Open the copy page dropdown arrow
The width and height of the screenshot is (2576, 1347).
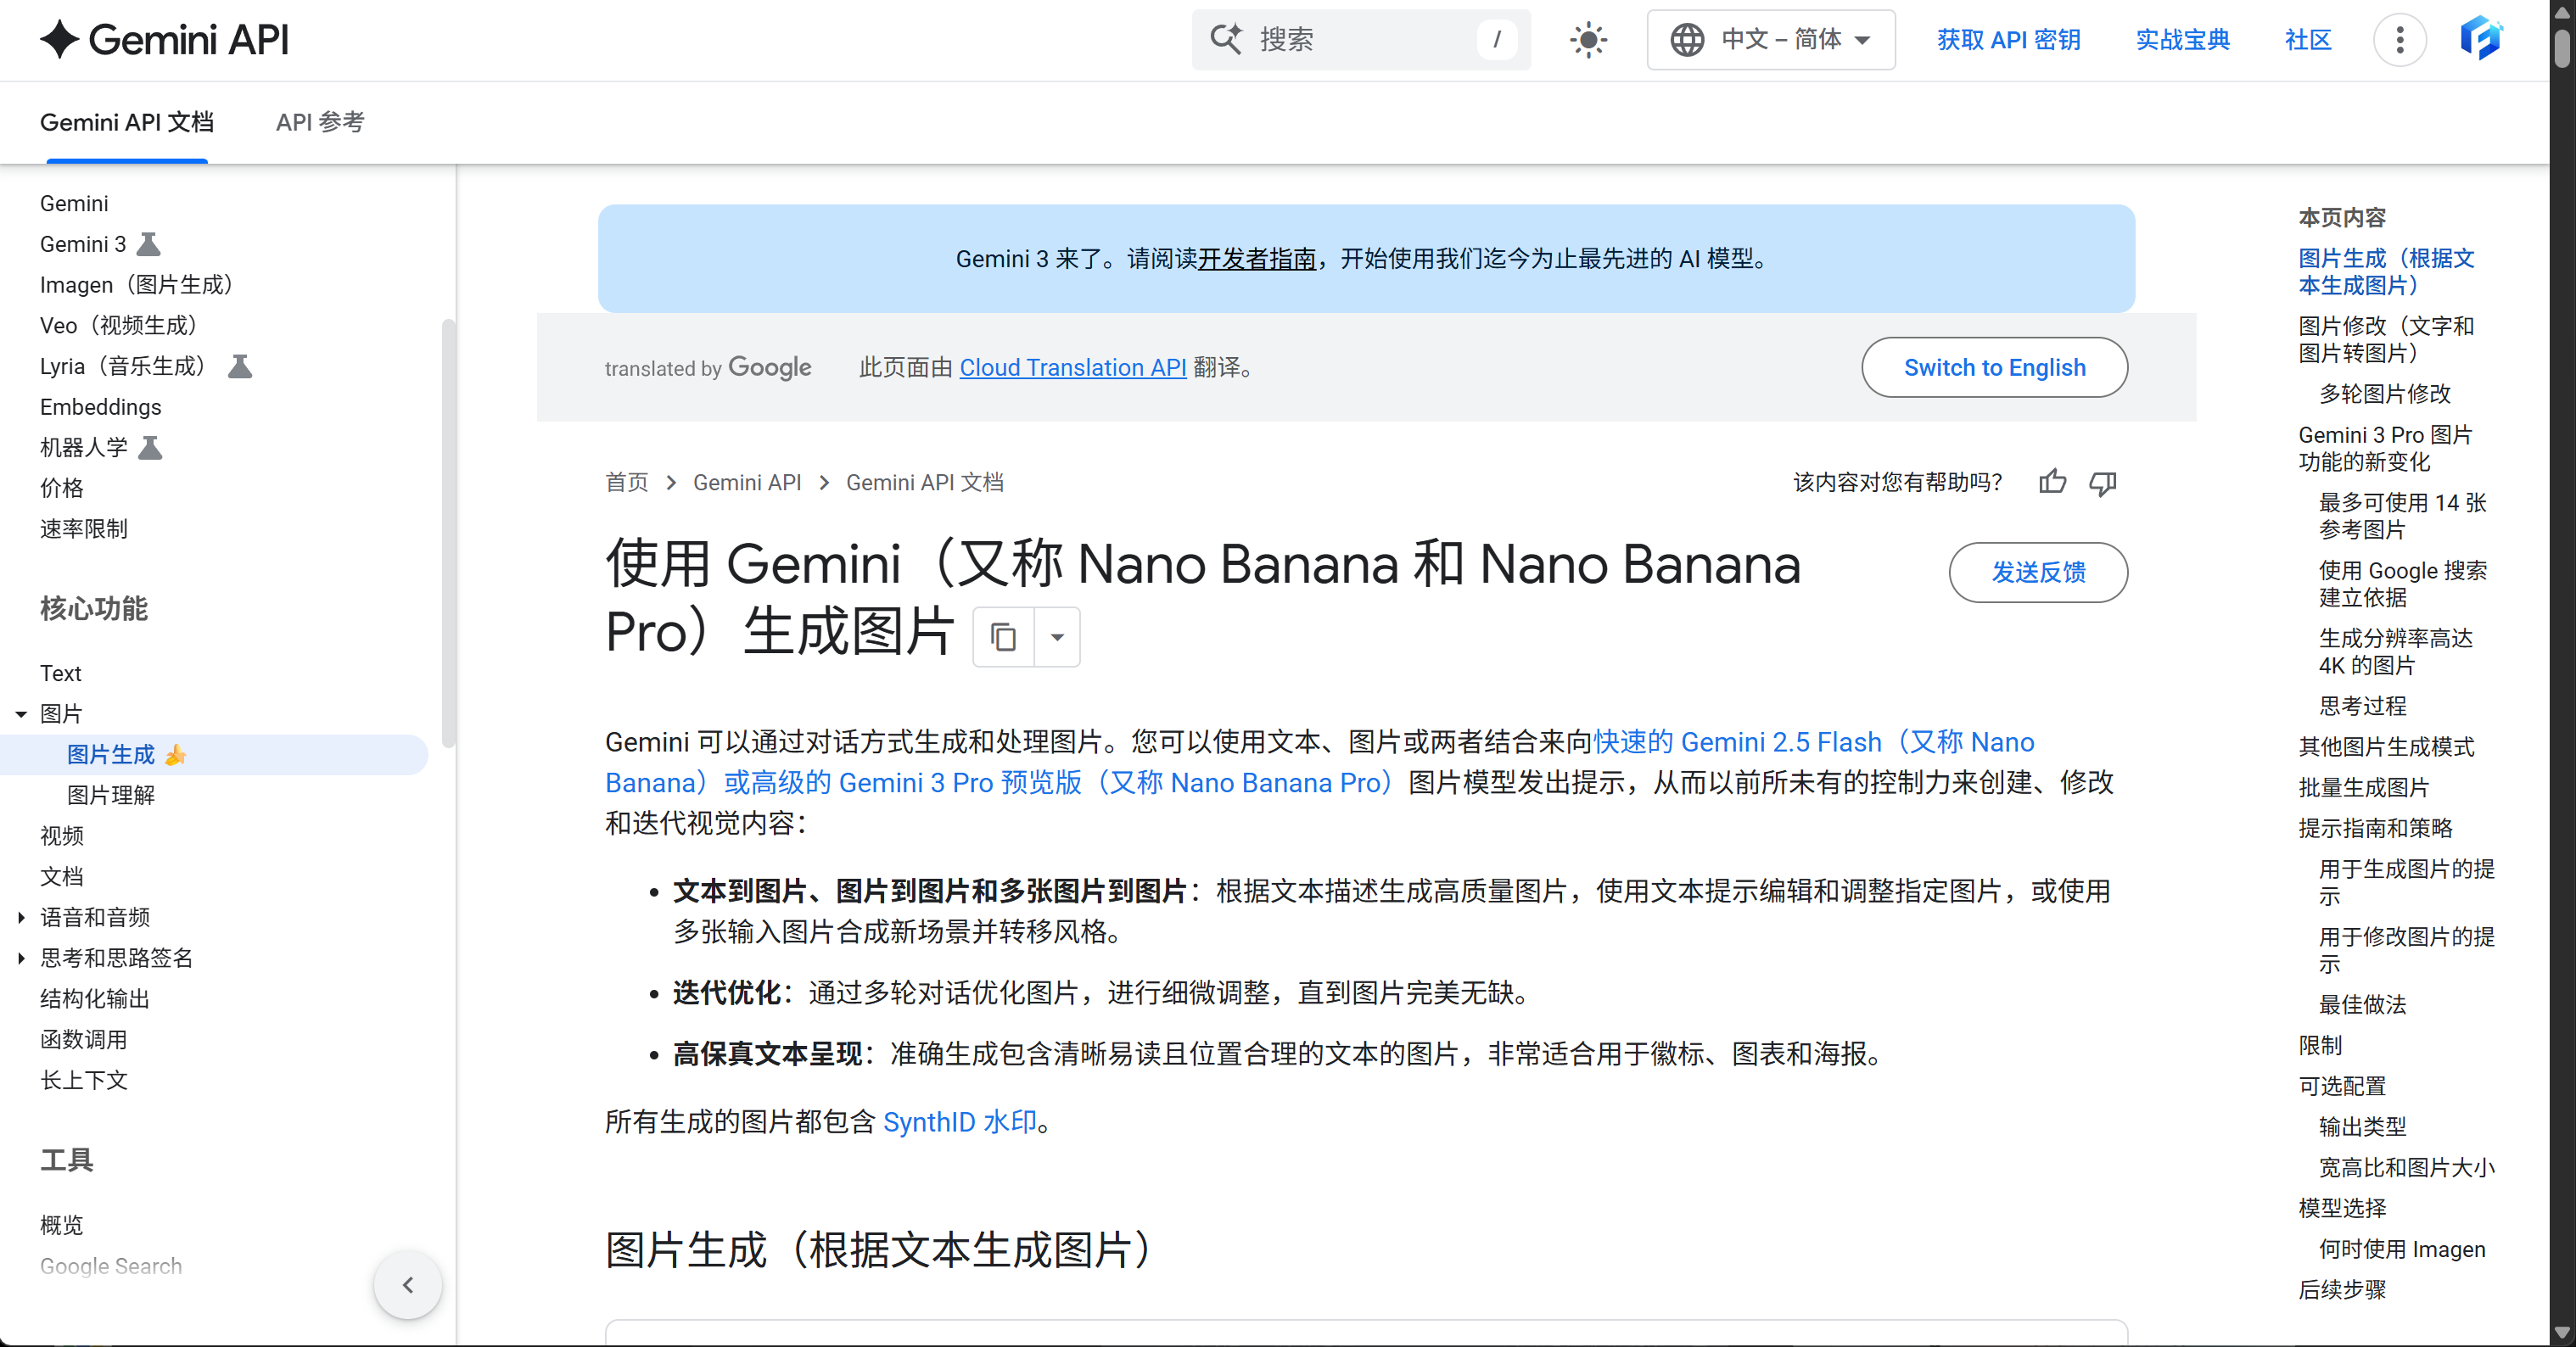click(x=1057, y=636)
